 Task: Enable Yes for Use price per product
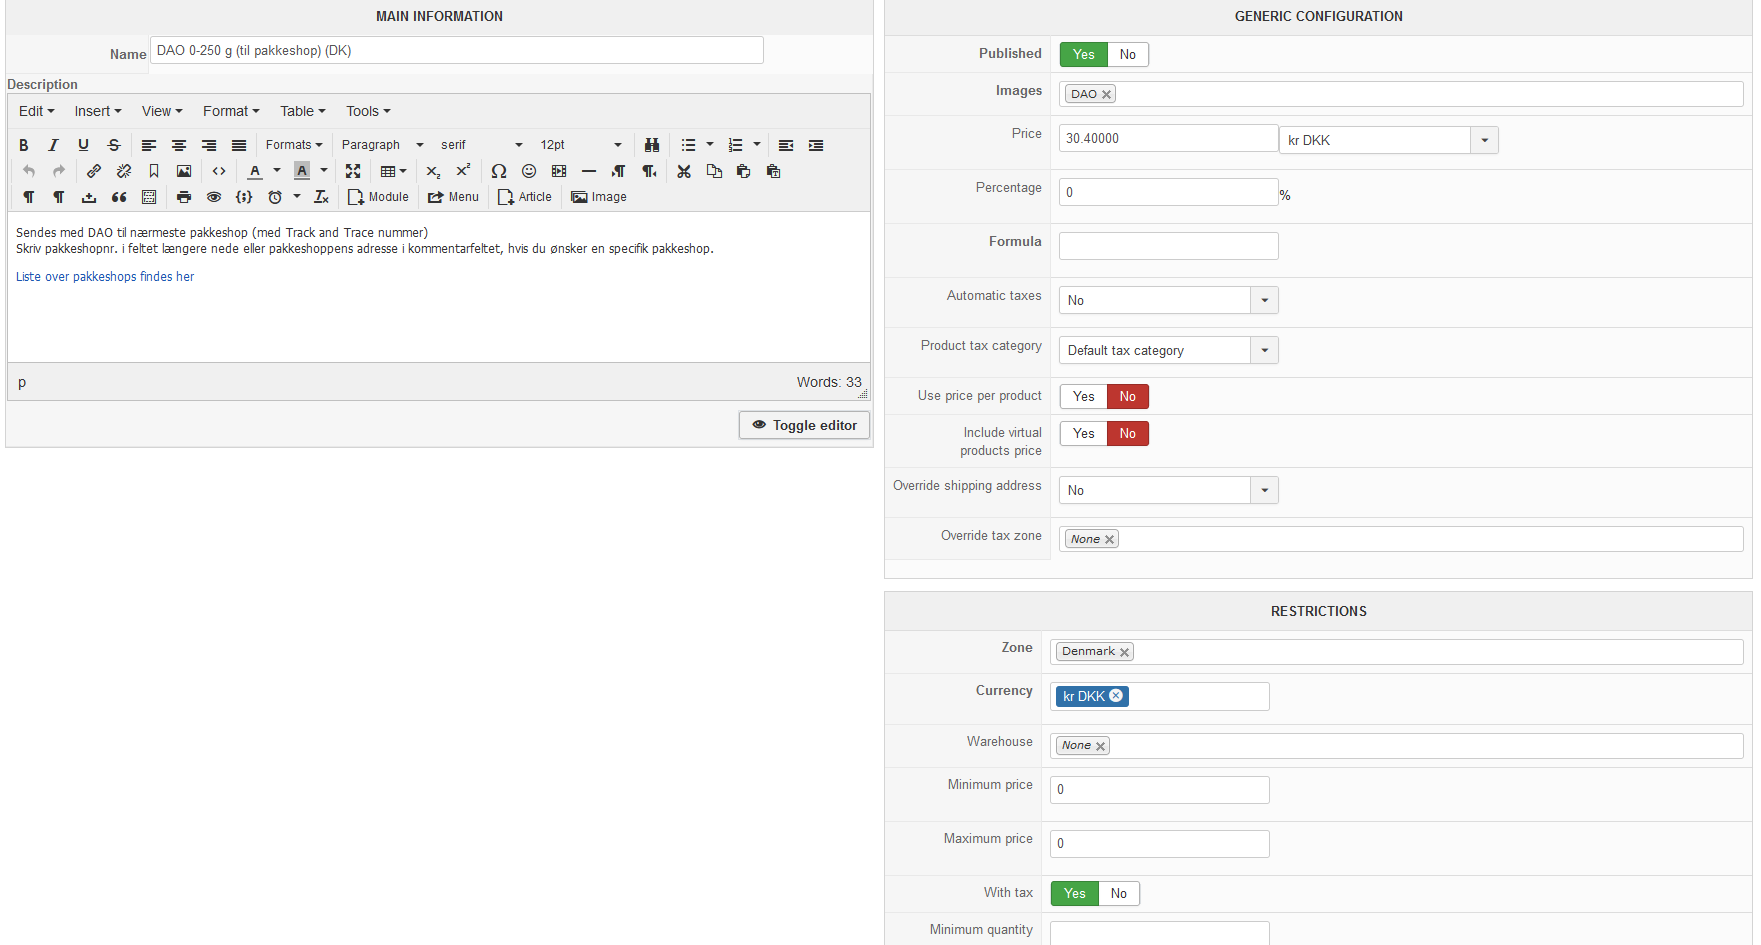[x=1083, y=396]
